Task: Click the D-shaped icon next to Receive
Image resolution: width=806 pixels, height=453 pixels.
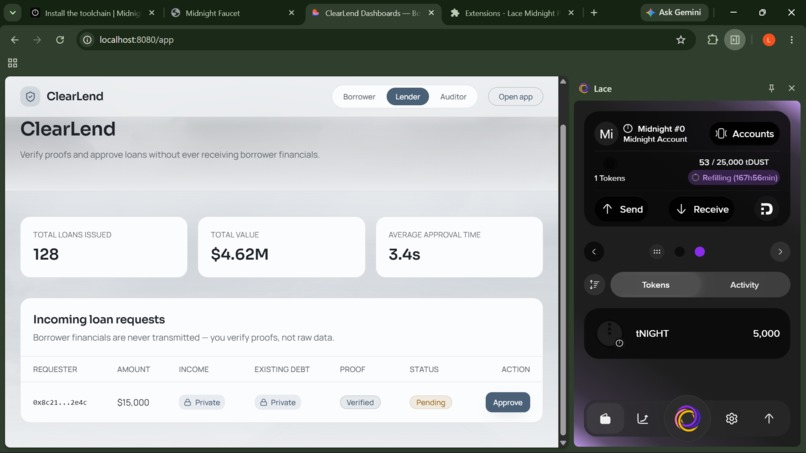Action: pos(766,209)
